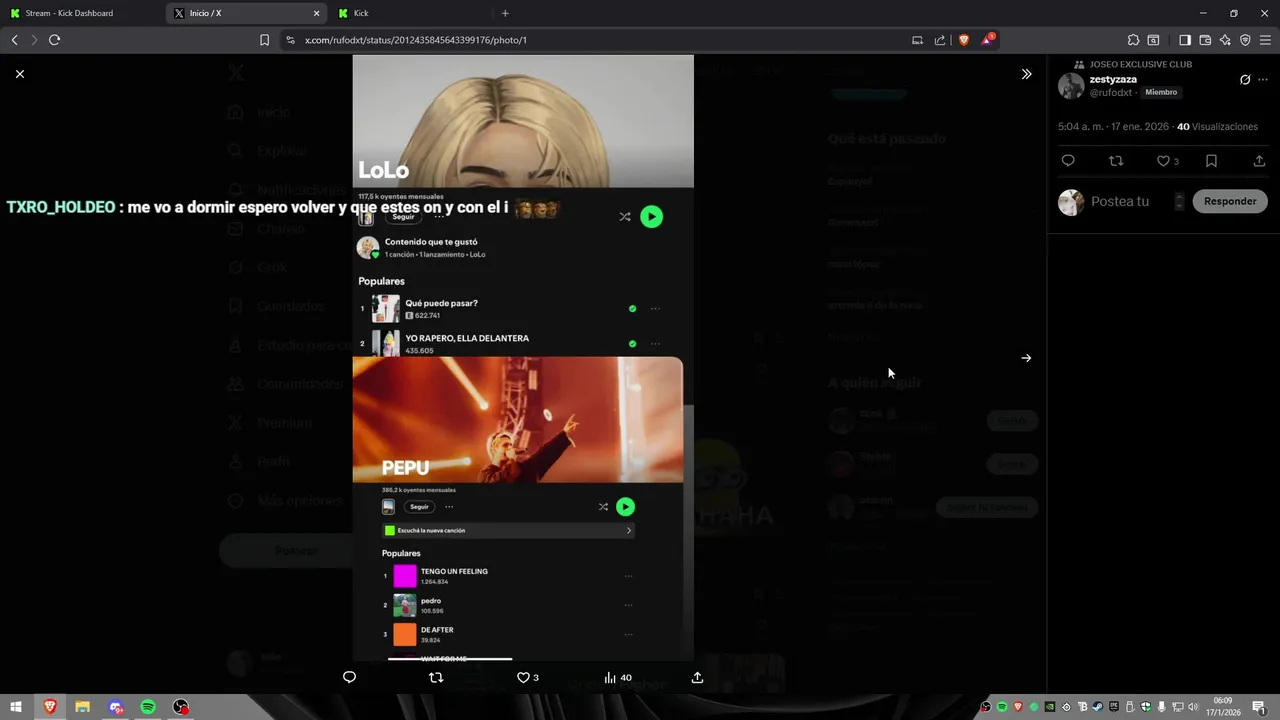Viewport: 1280px width, 720px height.
Task: Share this page from the address bar
Action: [940, 40]
